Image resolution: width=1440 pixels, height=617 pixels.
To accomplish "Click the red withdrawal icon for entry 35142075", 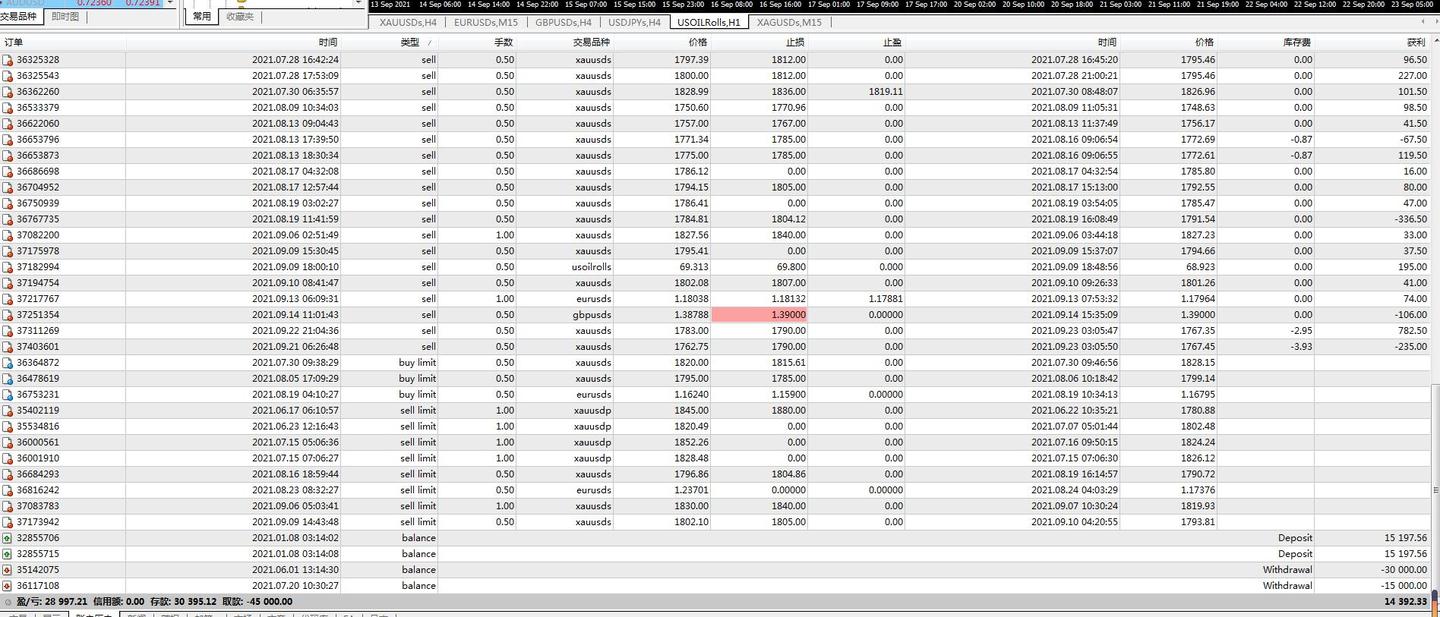I will (7, 570).
